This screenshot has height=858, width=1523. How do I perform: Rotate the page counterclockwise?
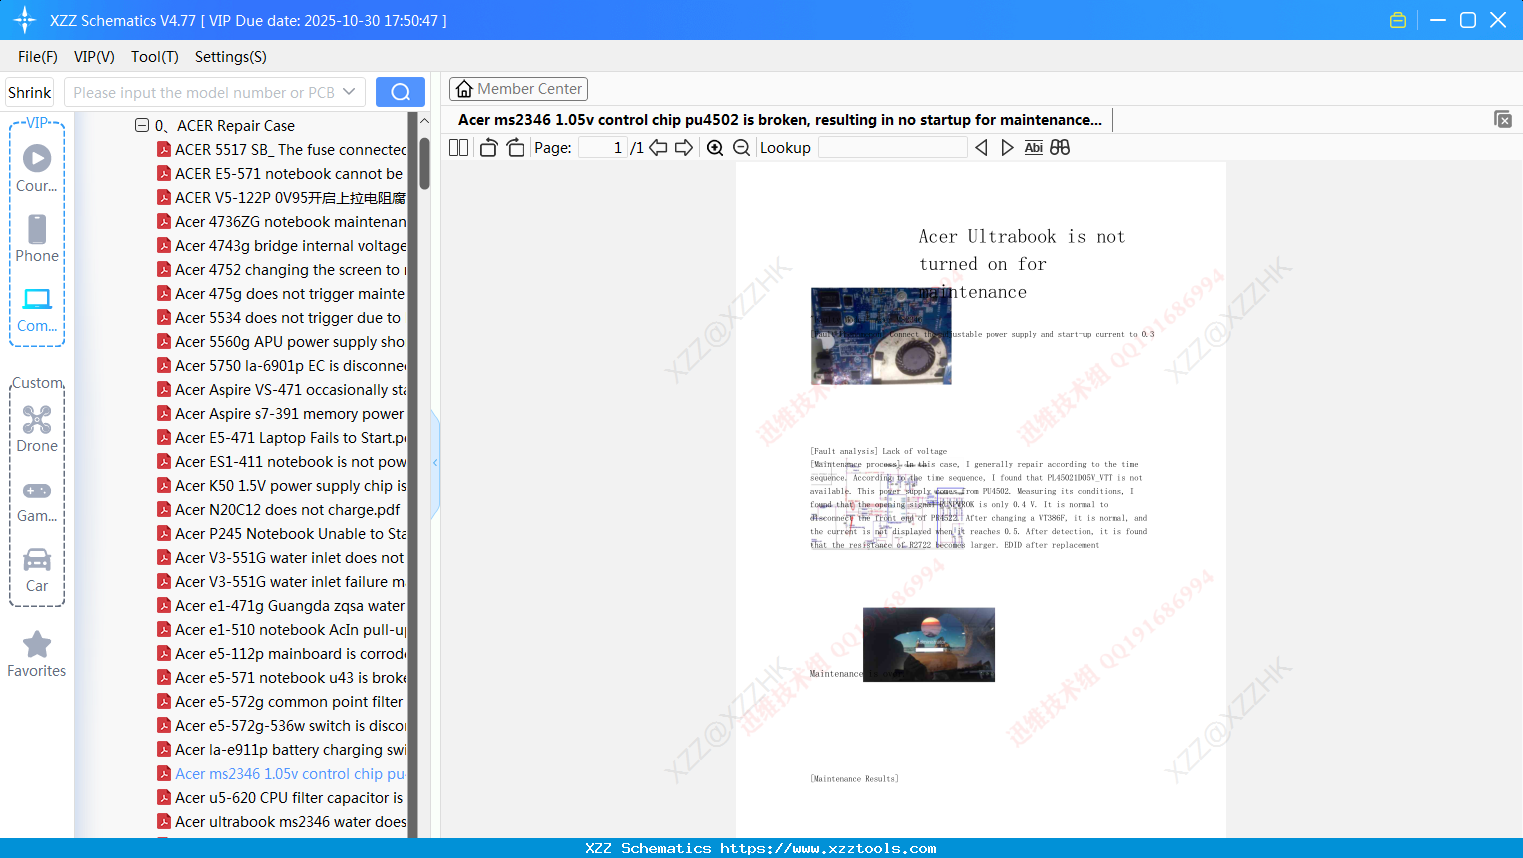pyautogui.click(x=488, y=147)
